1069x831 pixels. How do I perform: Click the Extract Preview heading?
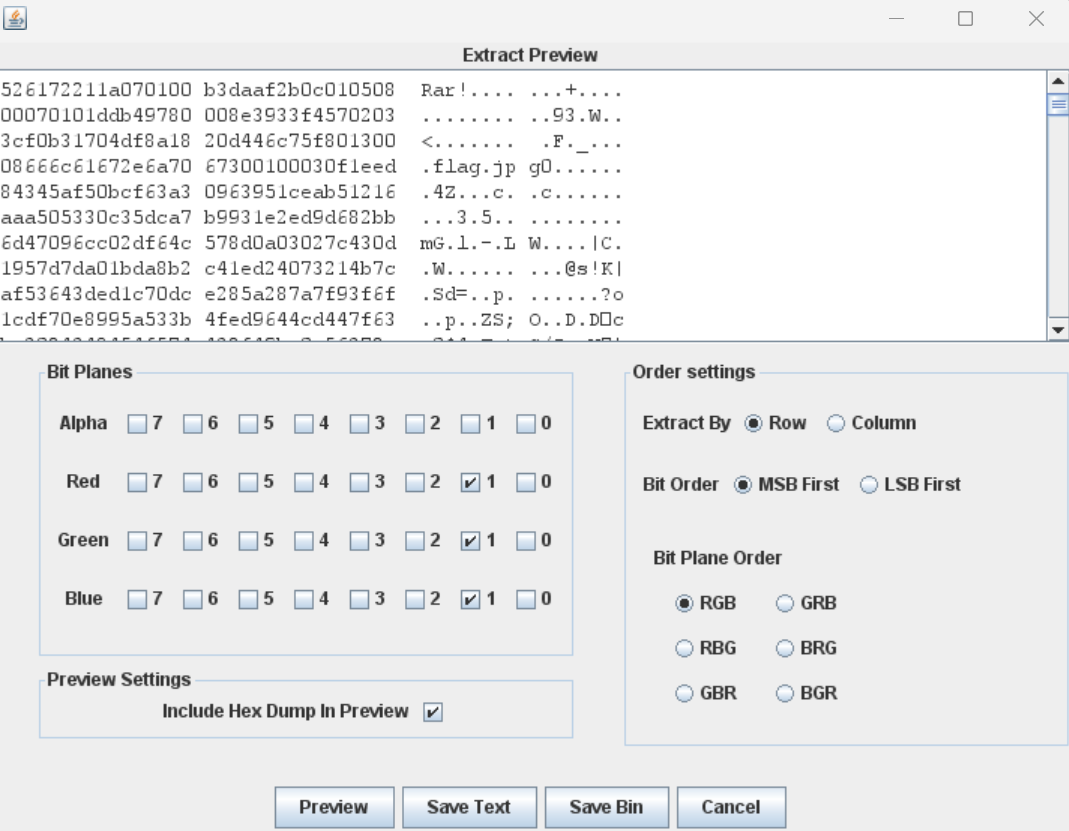pos(530,55)
